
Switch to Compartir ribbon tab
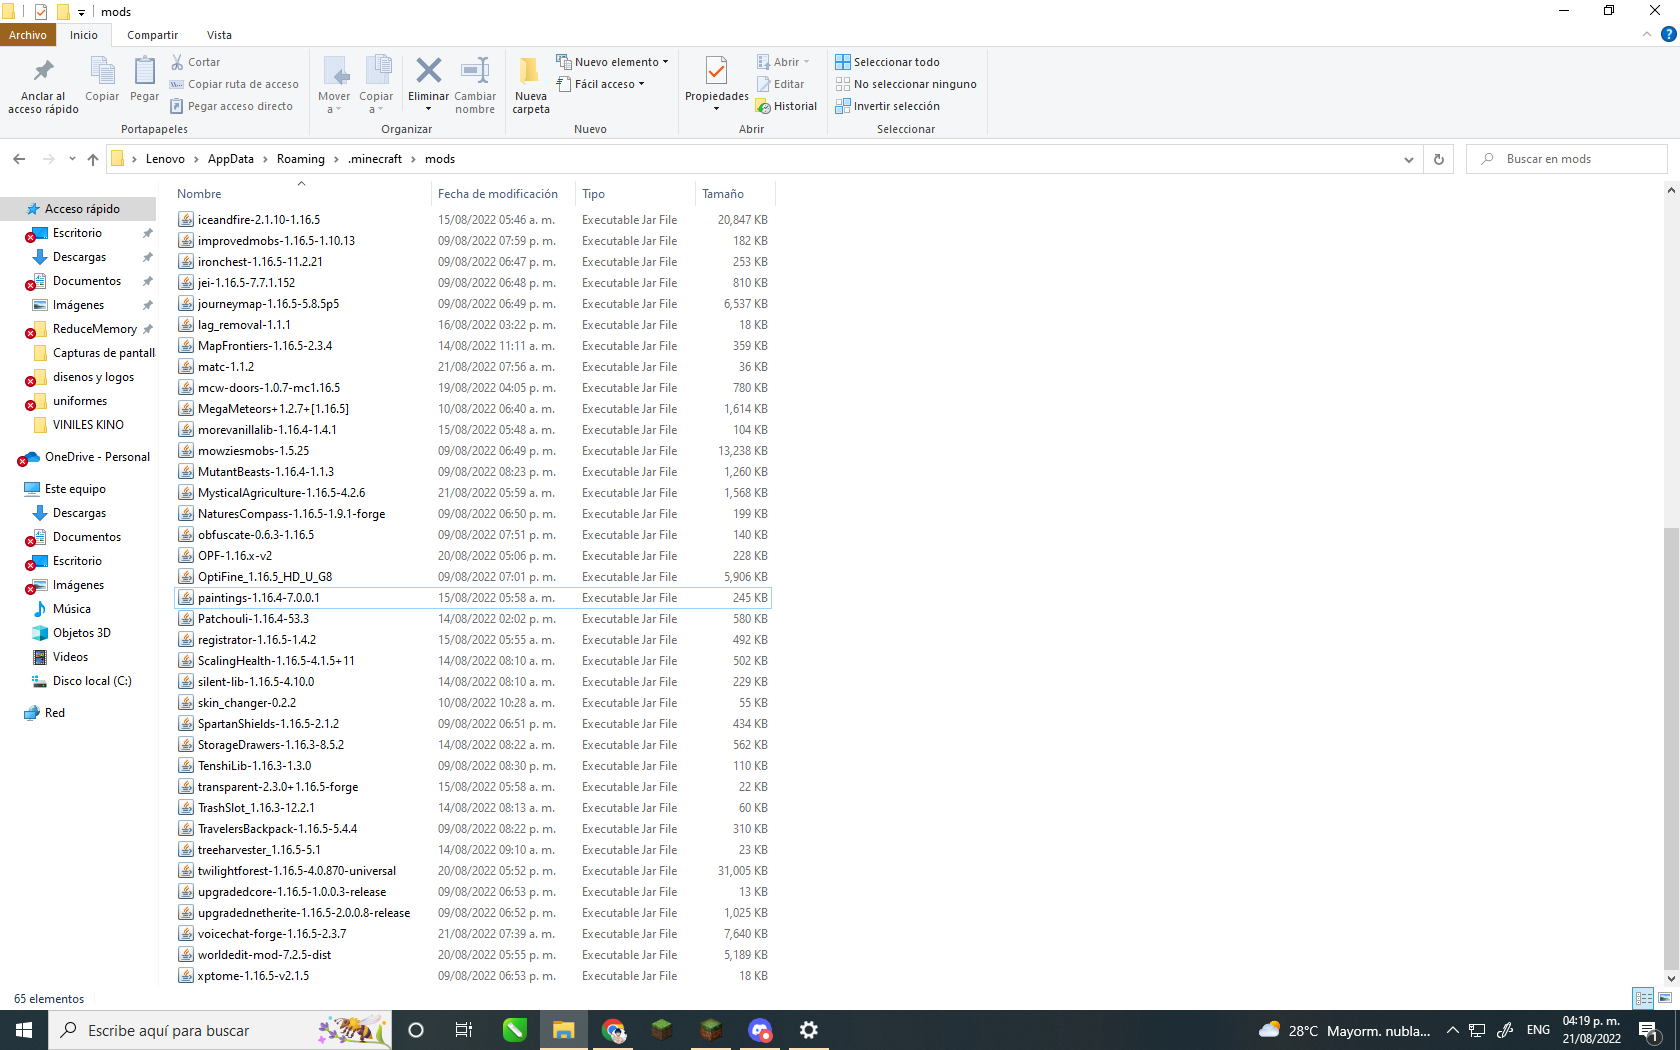click(x=152, y=35)
